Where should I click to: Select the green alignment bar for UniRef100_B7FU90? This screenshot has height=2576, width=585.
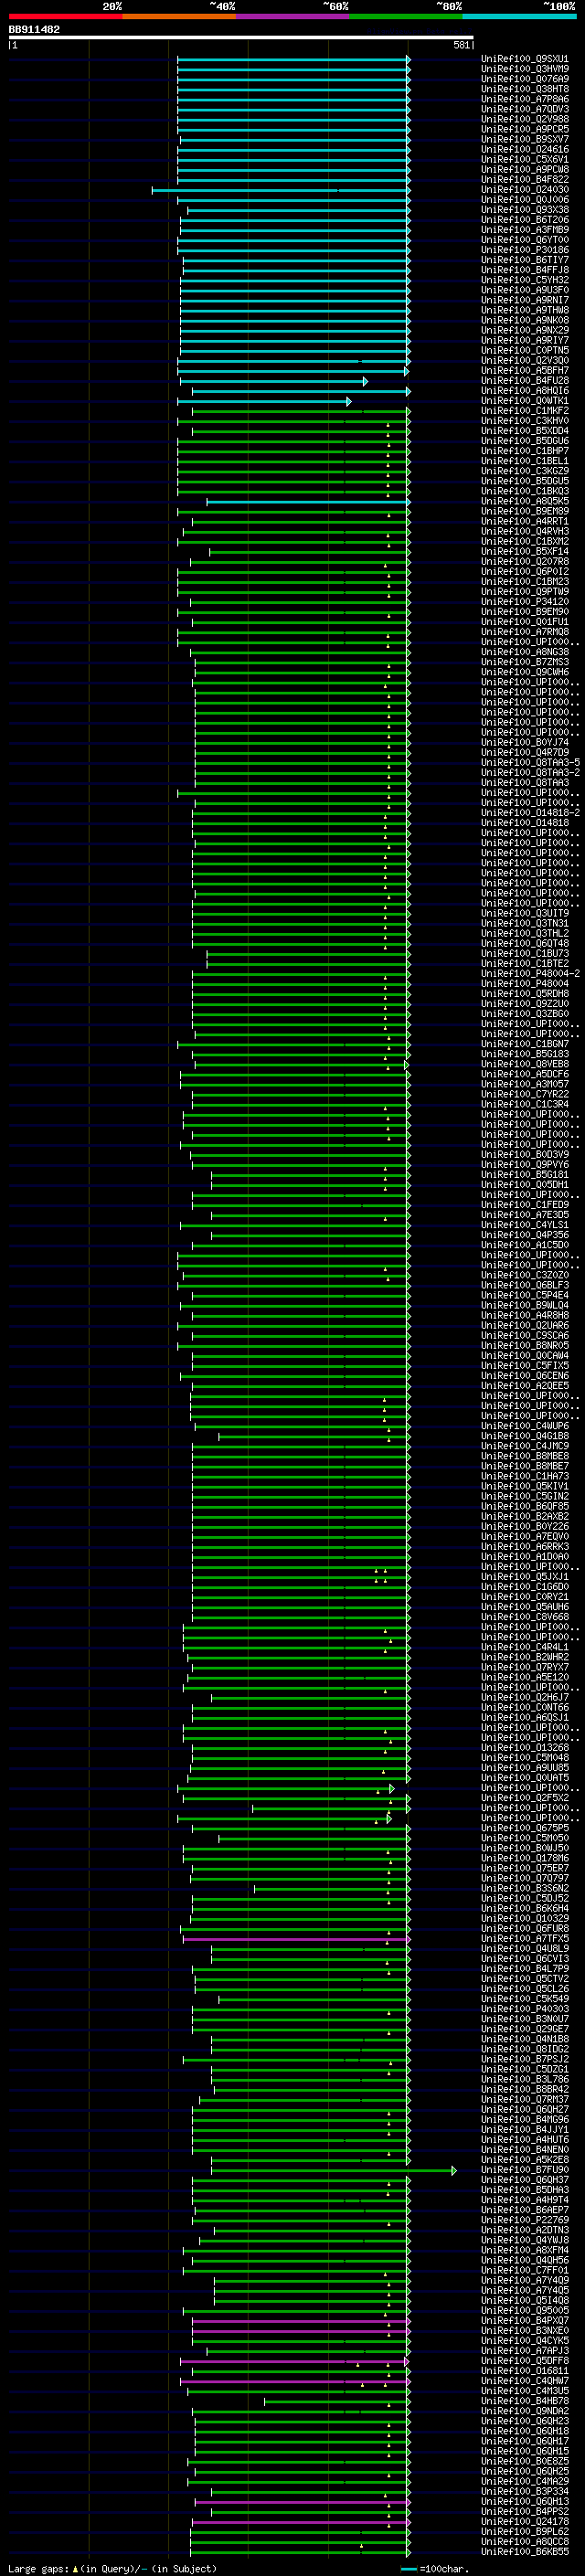tap(334, 2171)
